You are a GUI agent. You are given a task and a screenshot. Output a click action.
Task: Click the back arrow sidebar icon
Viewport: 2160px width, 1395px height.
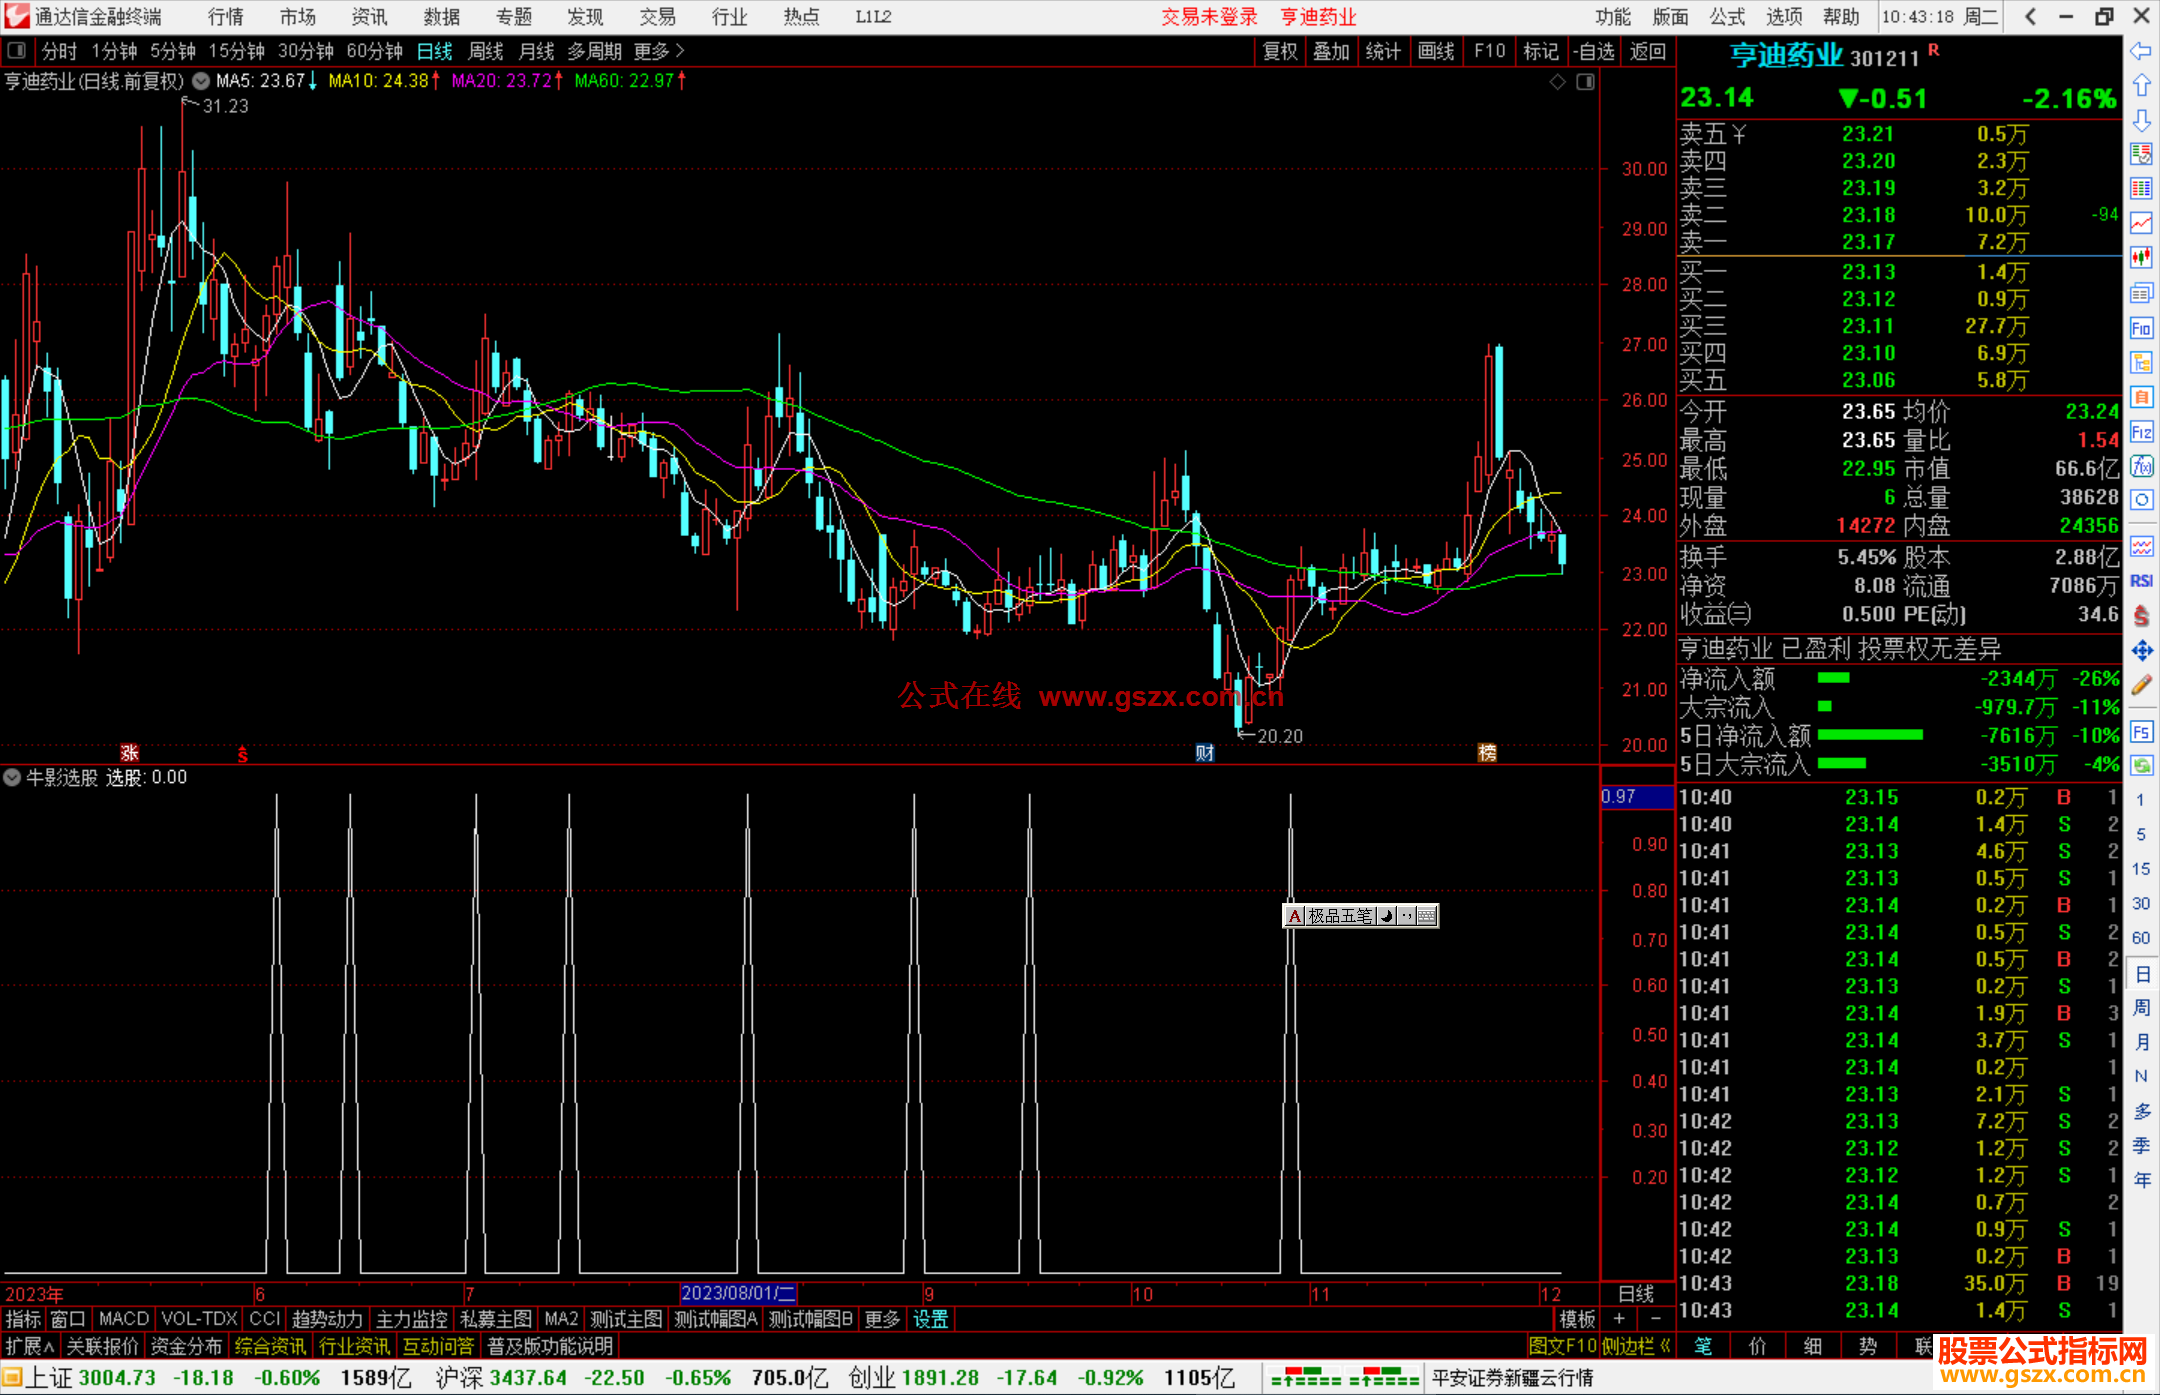coord(2141,51)
